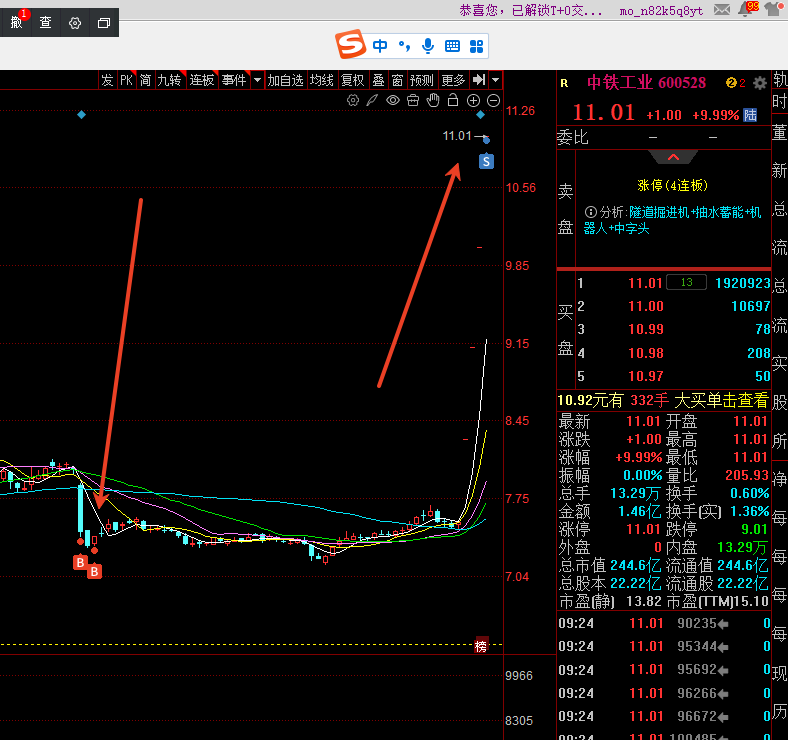788x740 pixels.
Task: Click the 简 toolbar button
Action: pyautogui.click(x=145, y=80)
